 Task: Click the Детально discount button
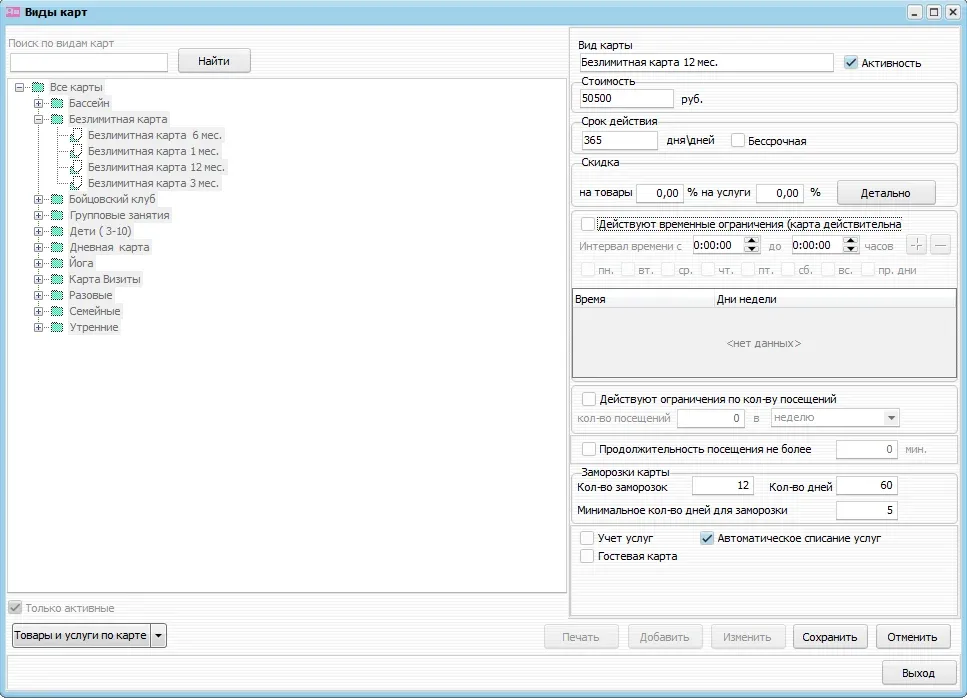886,193
